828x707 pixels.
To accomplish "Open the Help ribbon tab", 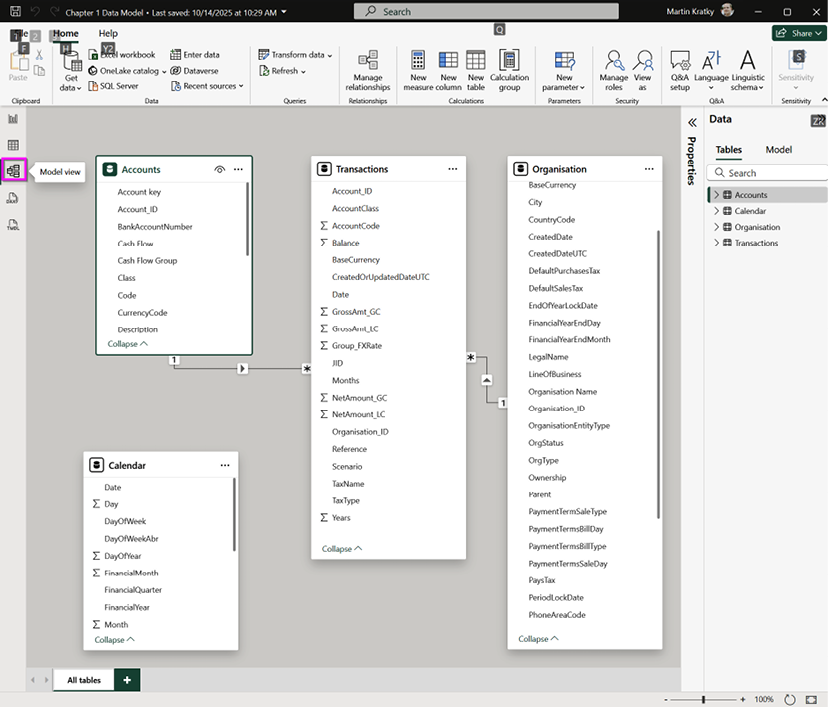I will click(107, 33).
